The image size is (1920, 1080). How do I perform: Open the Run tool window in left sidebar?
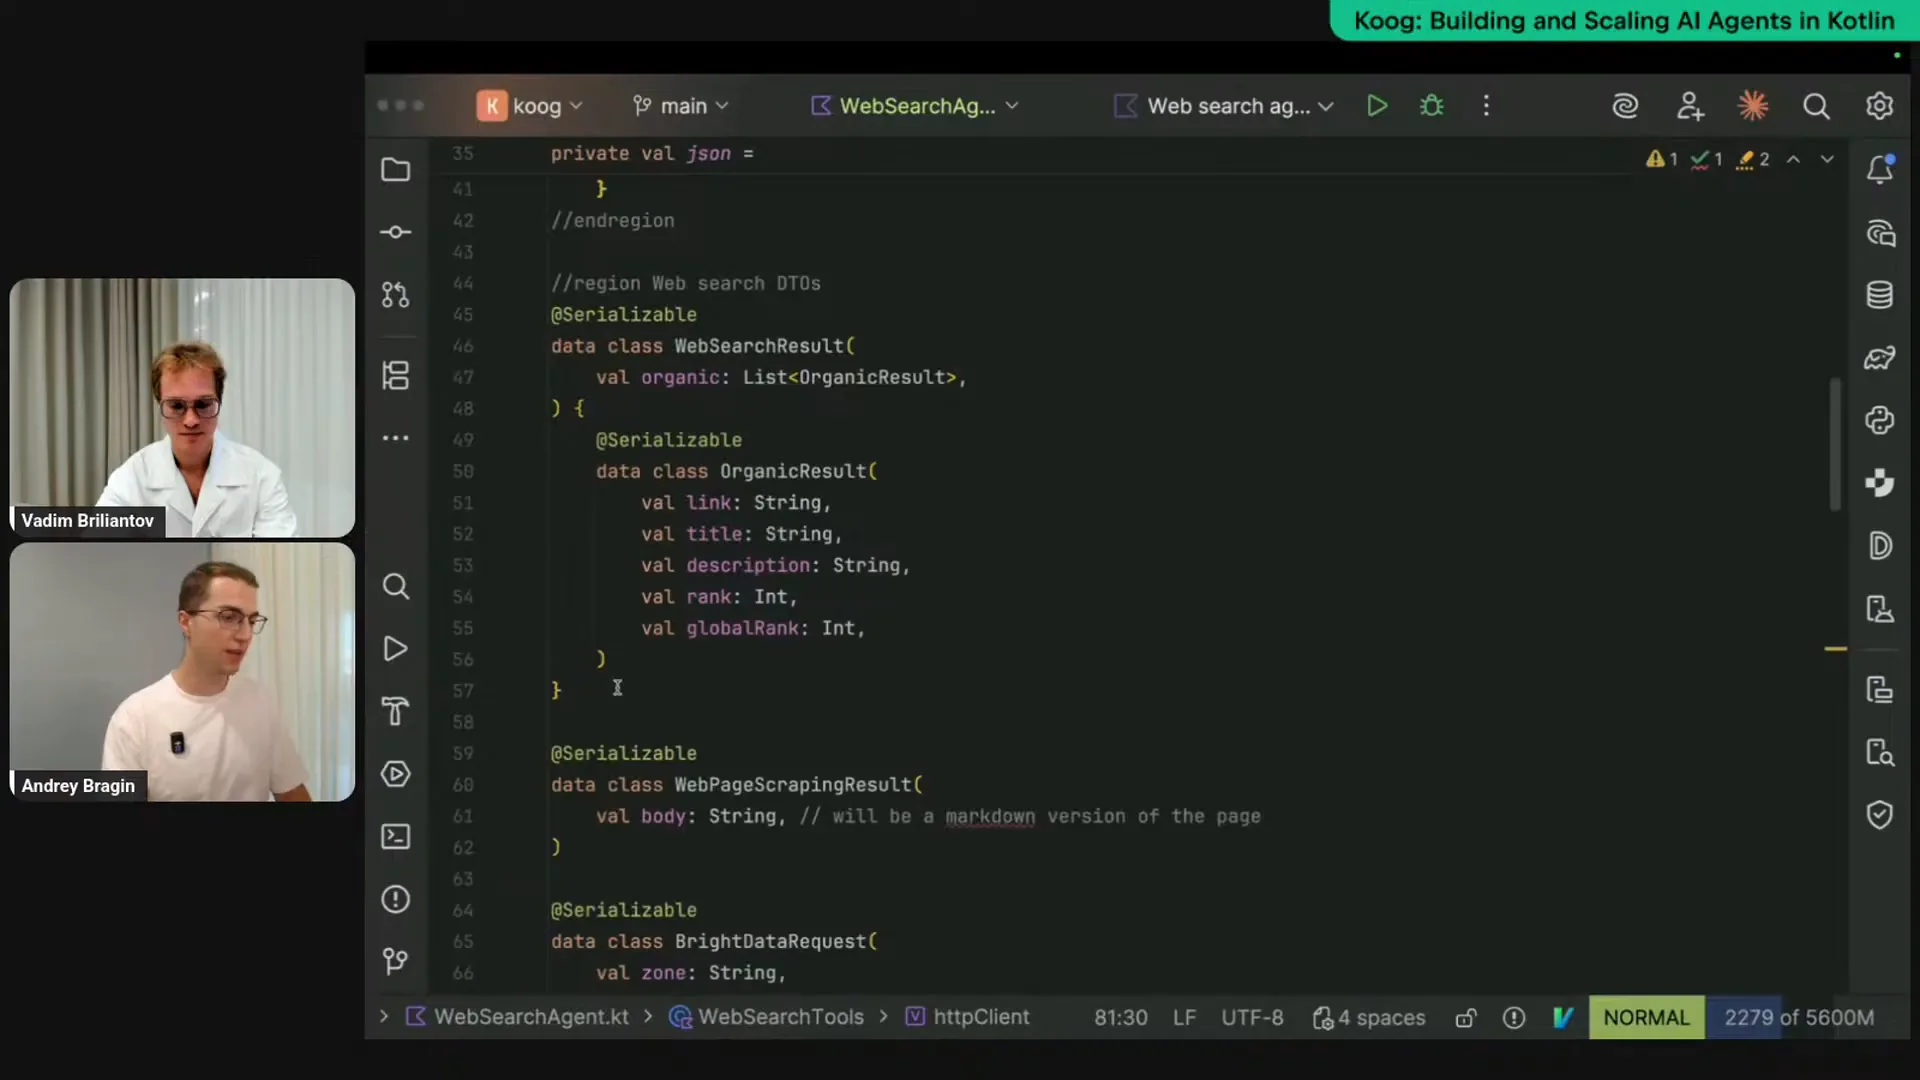(396, 649)
